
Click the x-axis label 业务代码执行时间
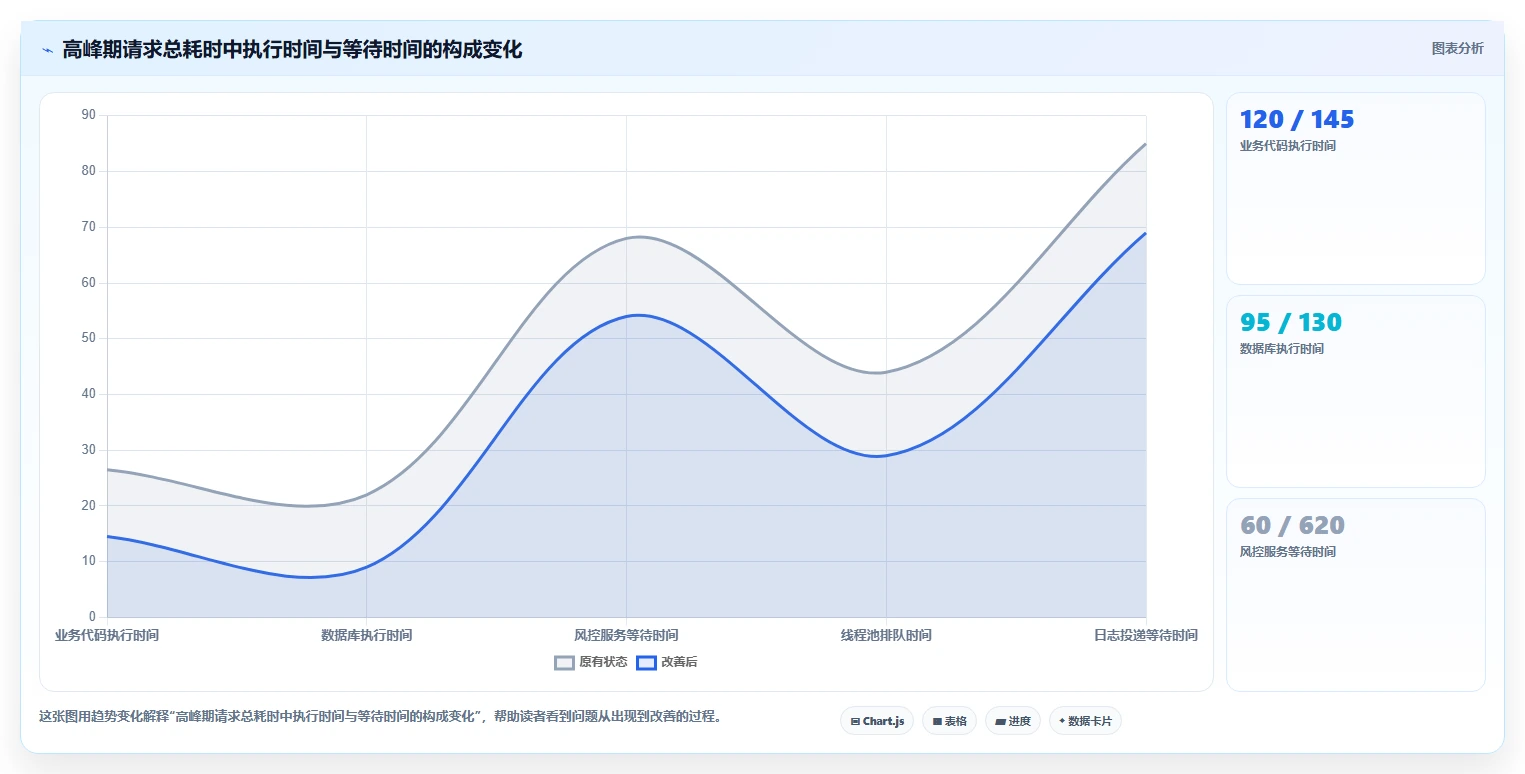(107, 635)
